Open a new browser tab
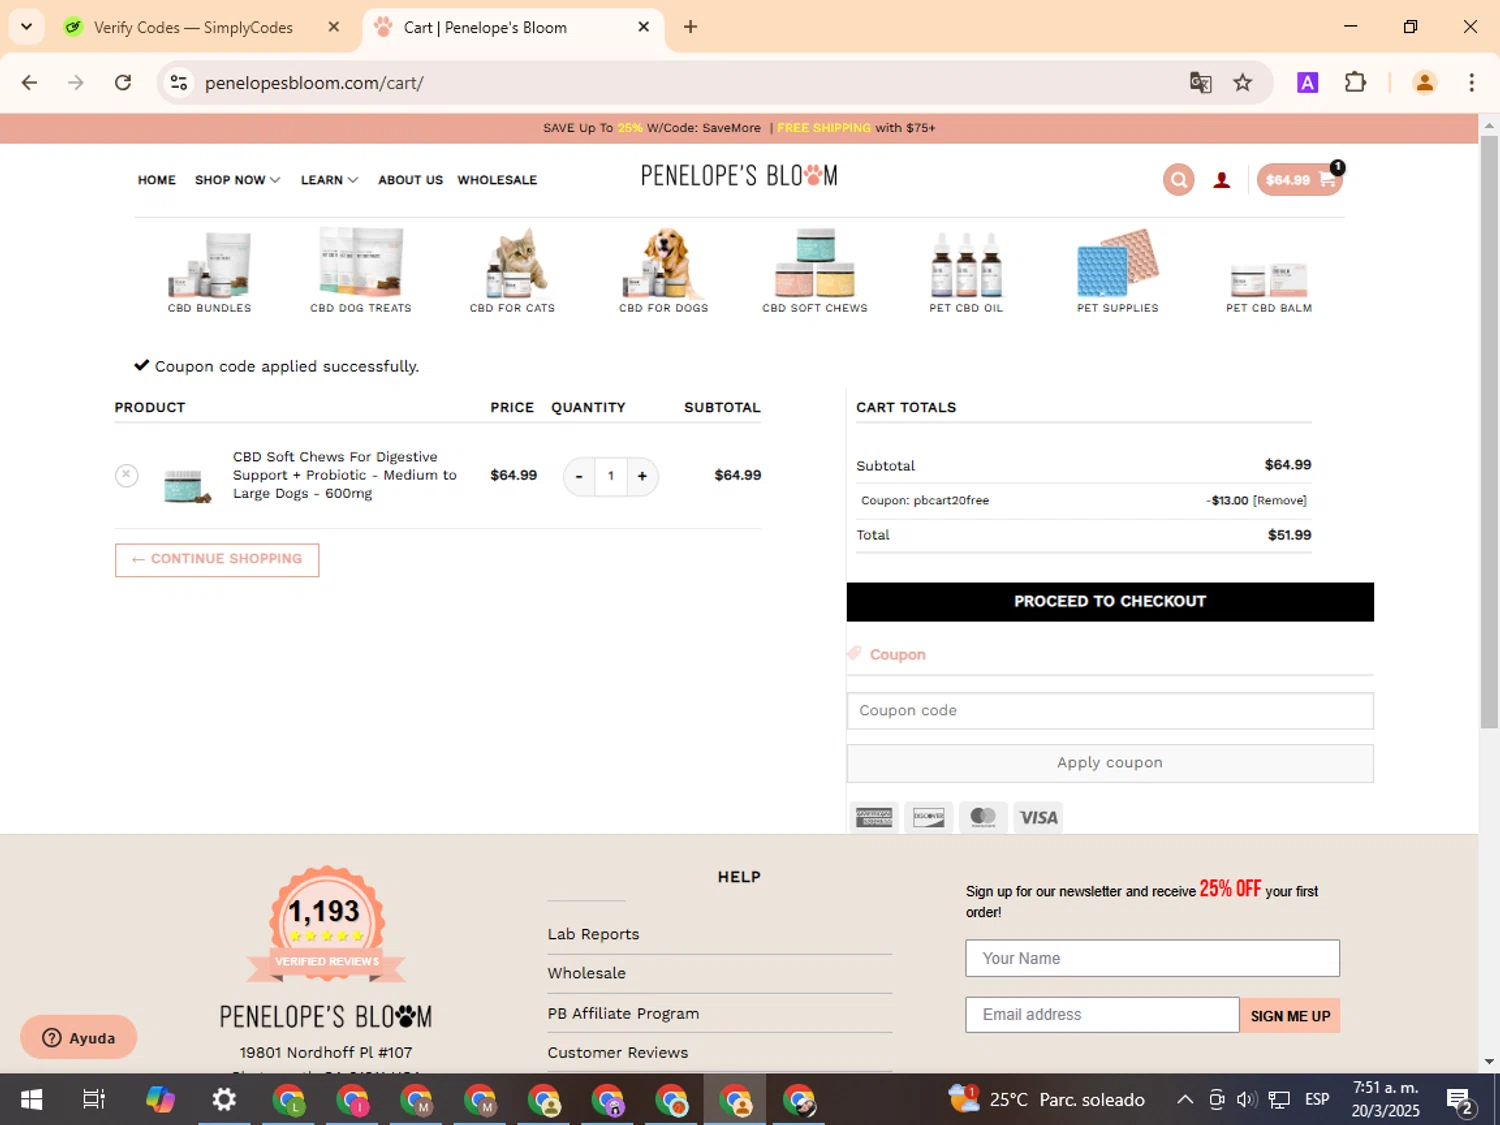This screenshot has height=1125, width=1500. (x=690, y=27)
